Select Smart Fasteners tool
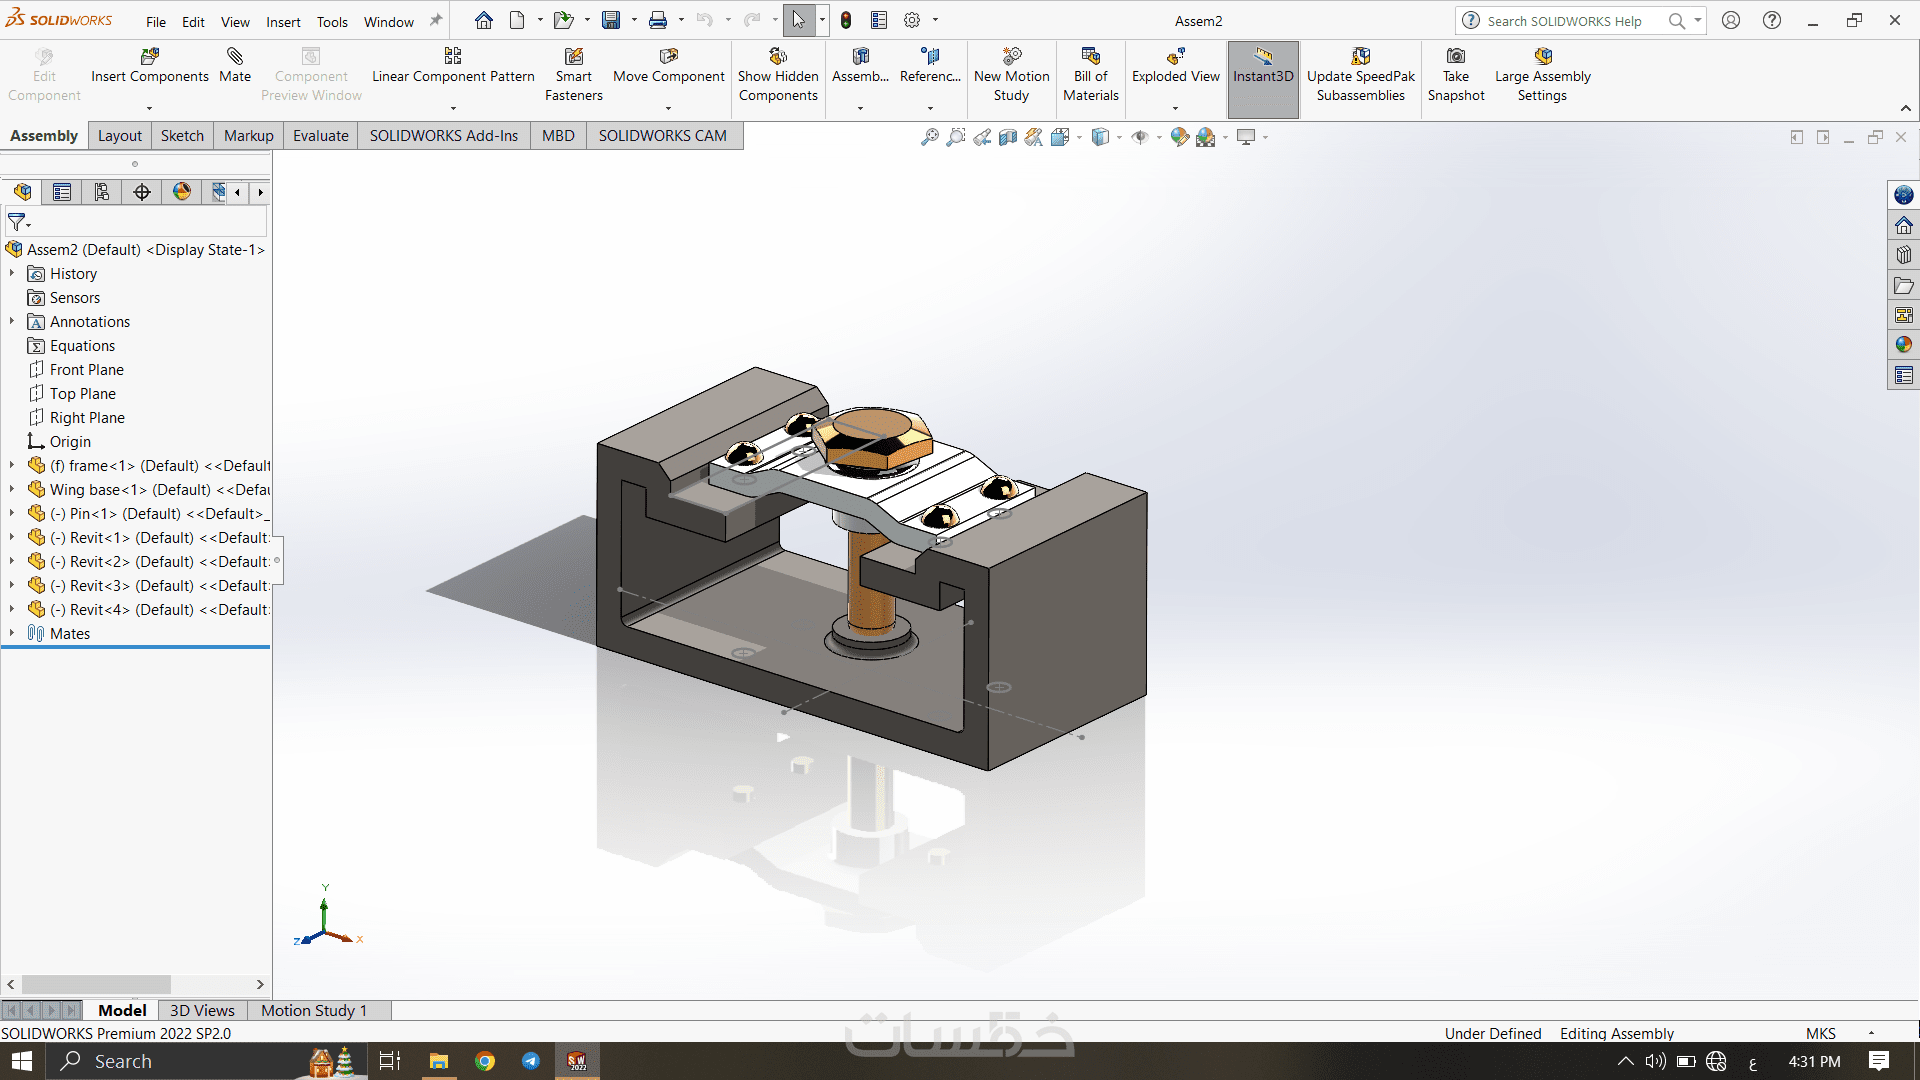Image resolution: width=1920 pixels, height=1080 pixels. tap(573, 57)
